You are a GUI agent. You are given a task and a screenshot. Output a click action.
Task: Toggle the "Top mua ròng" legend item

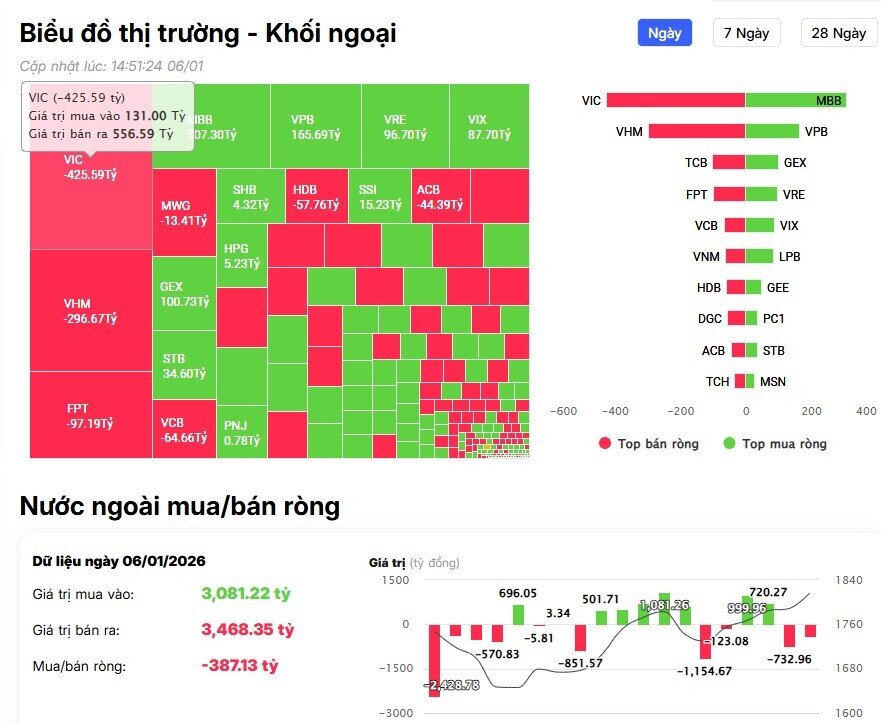click(784, 443)
